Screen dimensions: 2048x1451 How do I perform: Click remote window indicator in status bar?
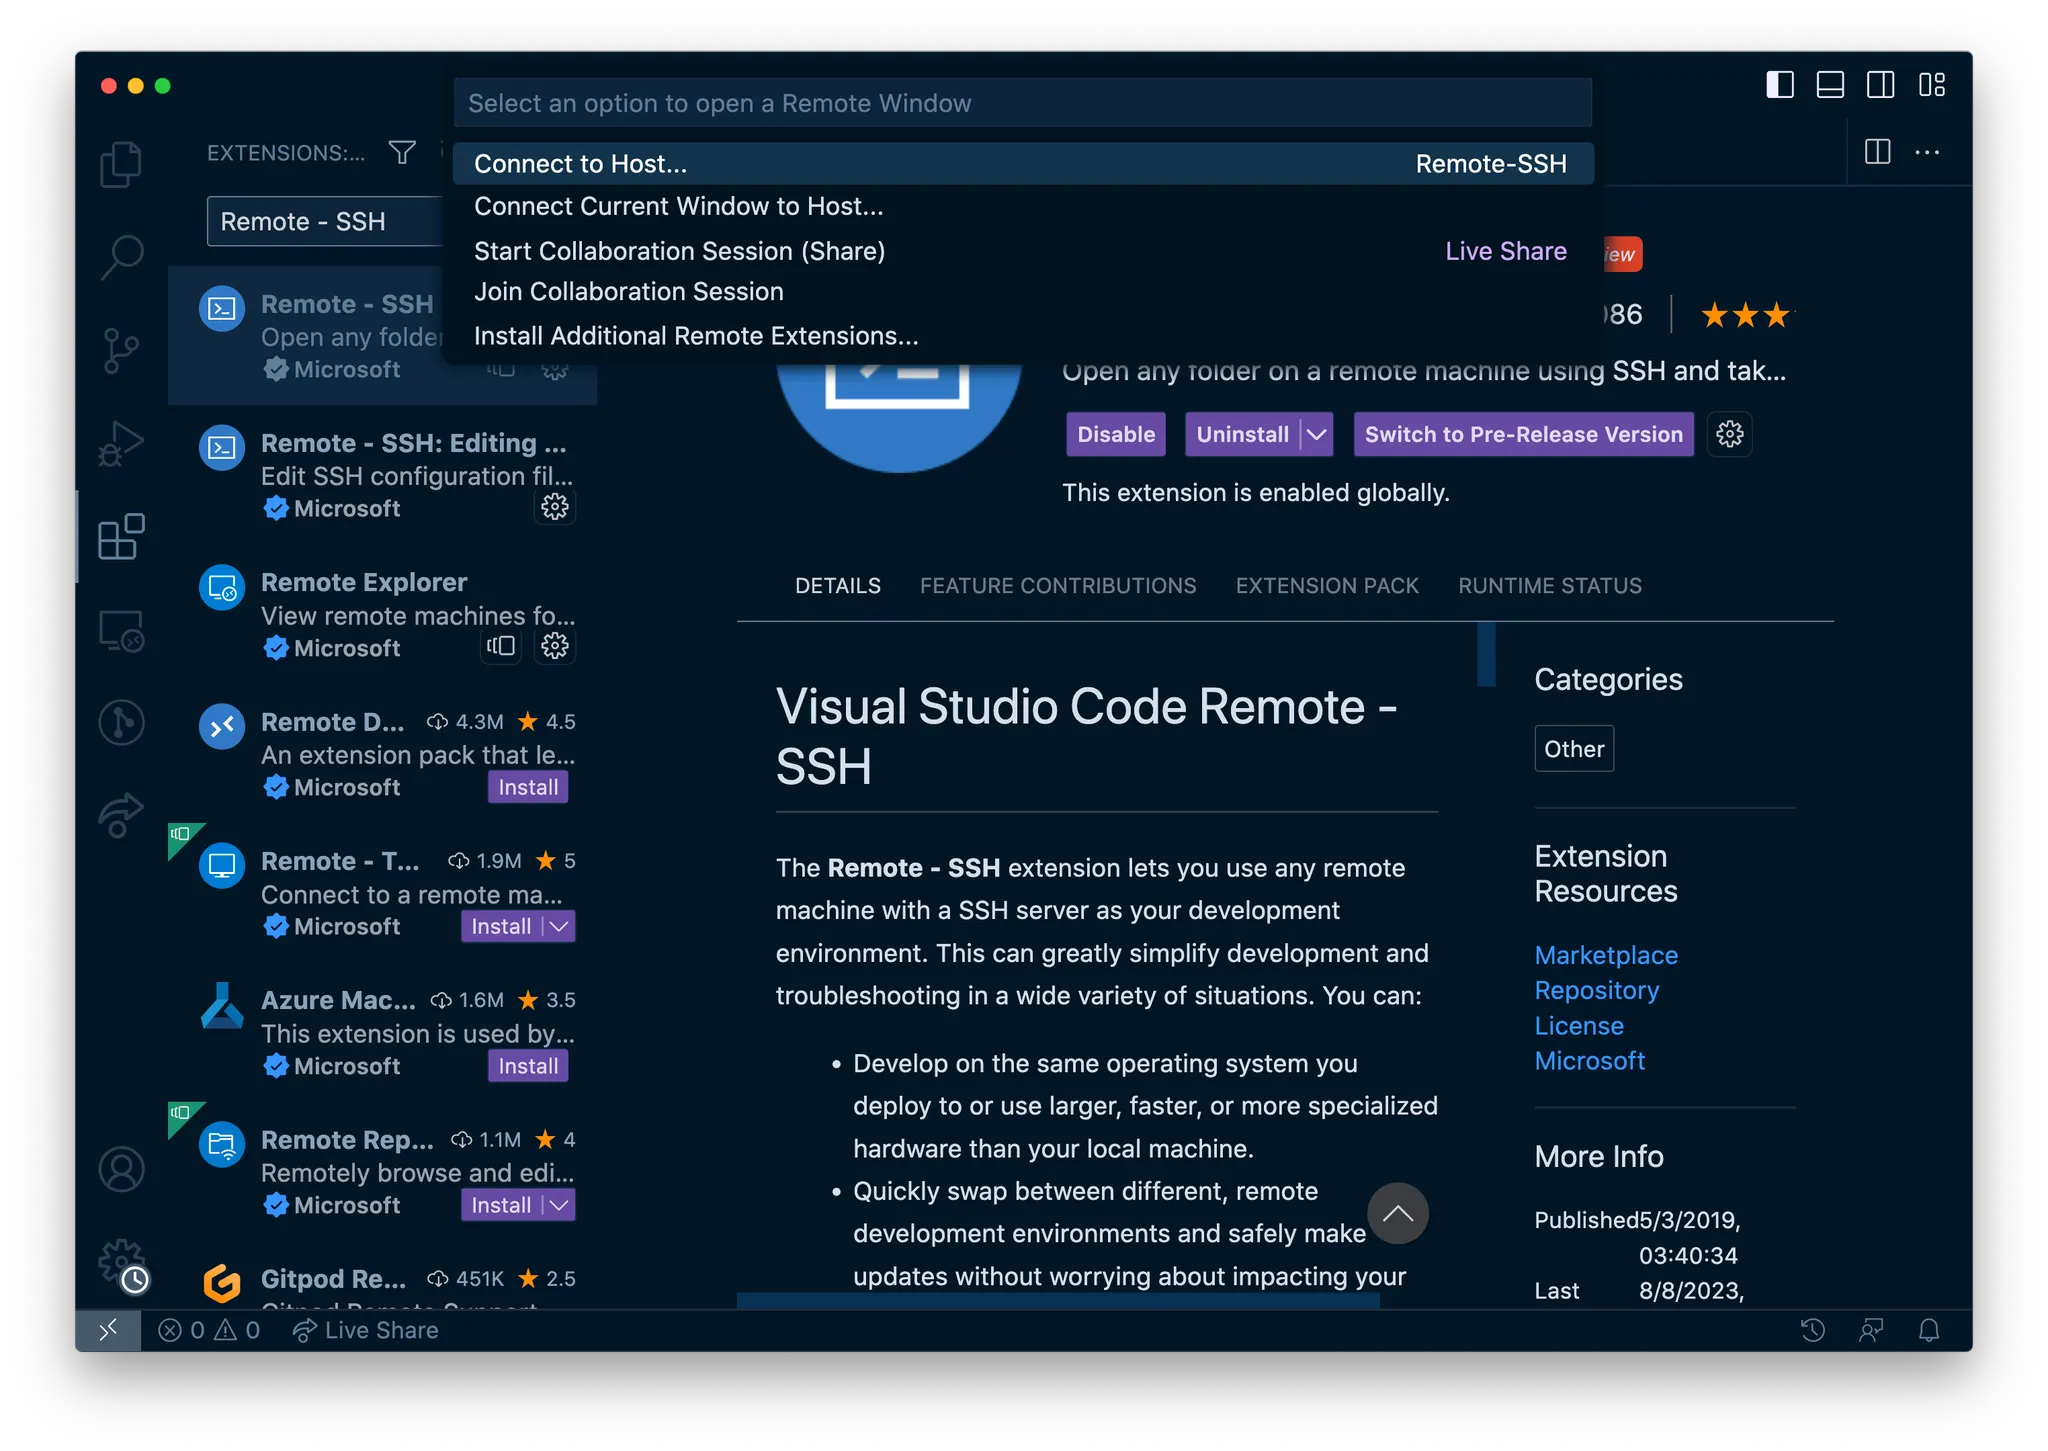pyautogui.click(x=108, y=1330)
